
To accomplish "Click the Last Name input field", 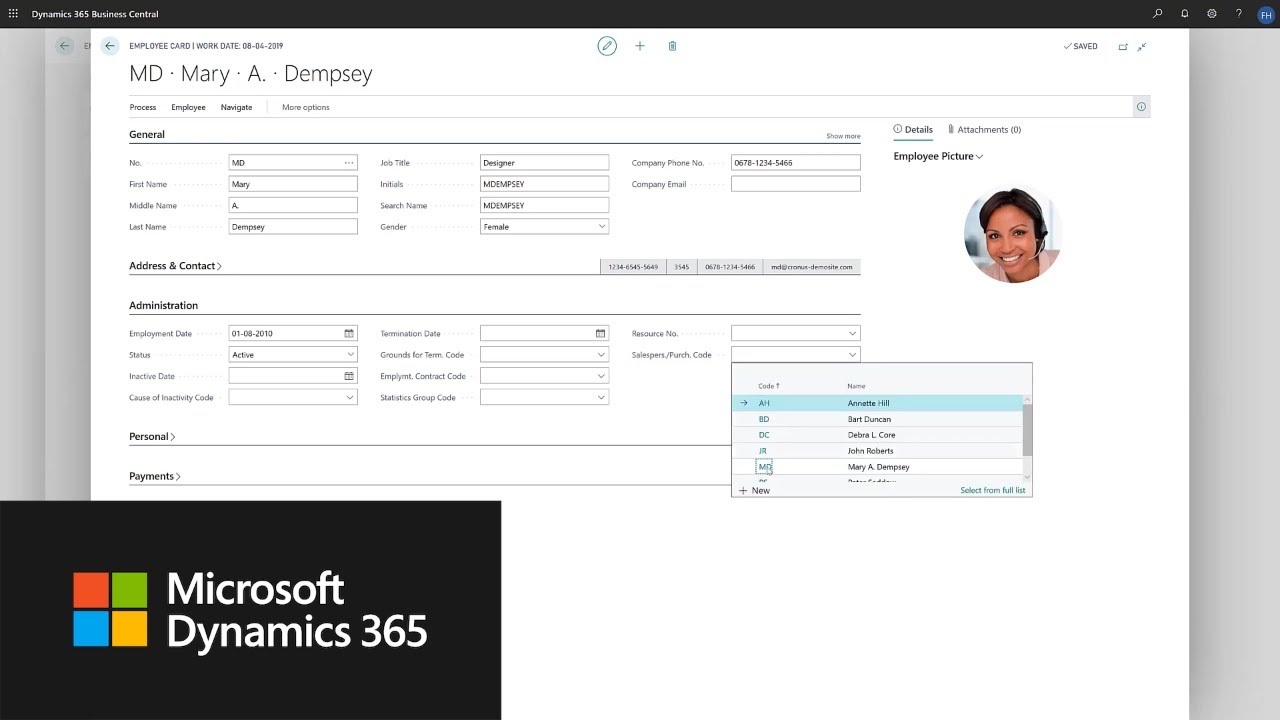I will click(293, 227).
